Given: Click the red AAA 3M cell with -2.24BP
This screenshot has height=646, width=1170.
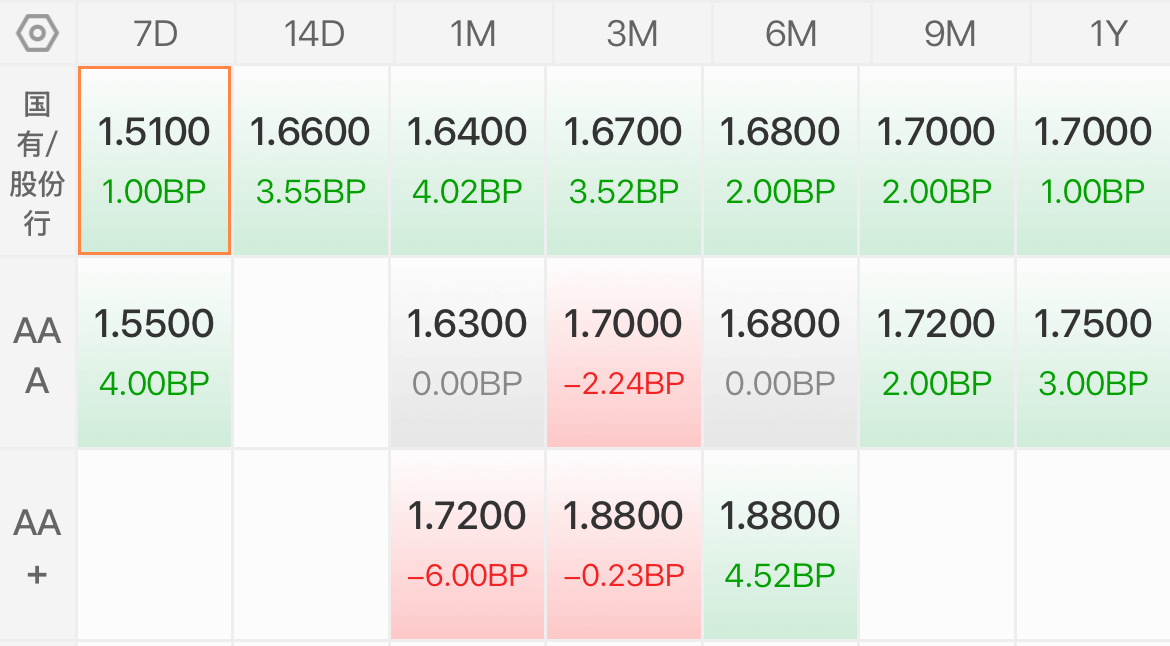Looking at the screenshot, I should coord(624,353).
